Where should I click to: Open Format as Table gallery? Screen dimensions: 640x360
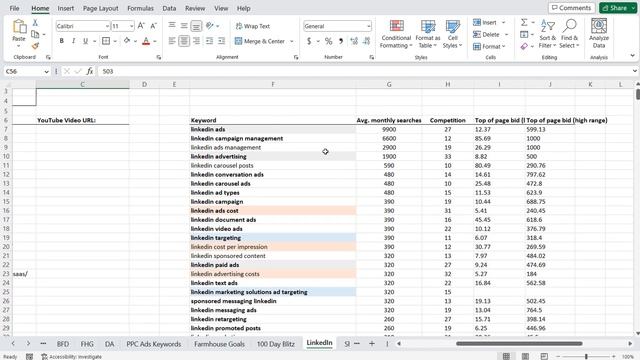click(x=428, y=34)
